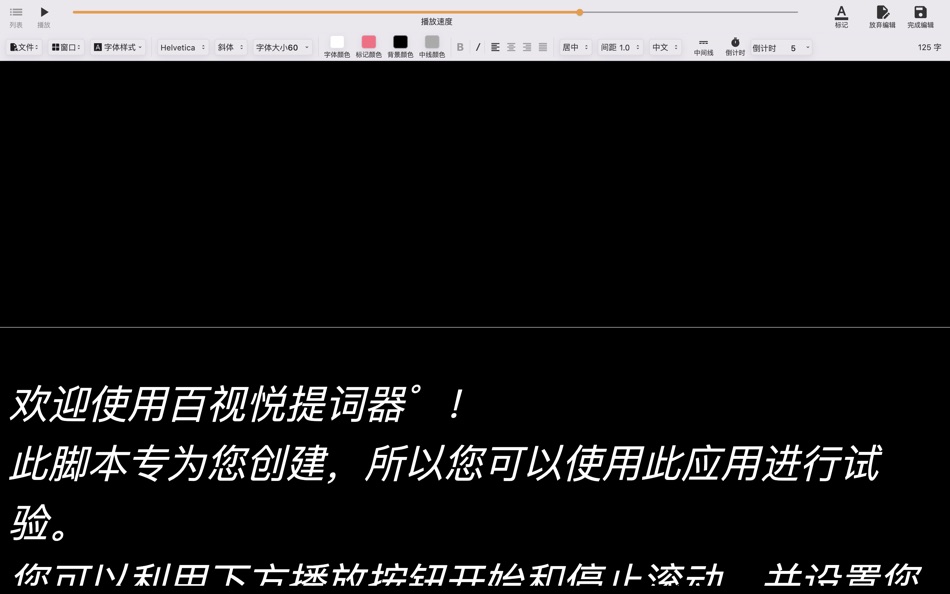Pick the gray 中线颜色 swatch

(431, 42)
